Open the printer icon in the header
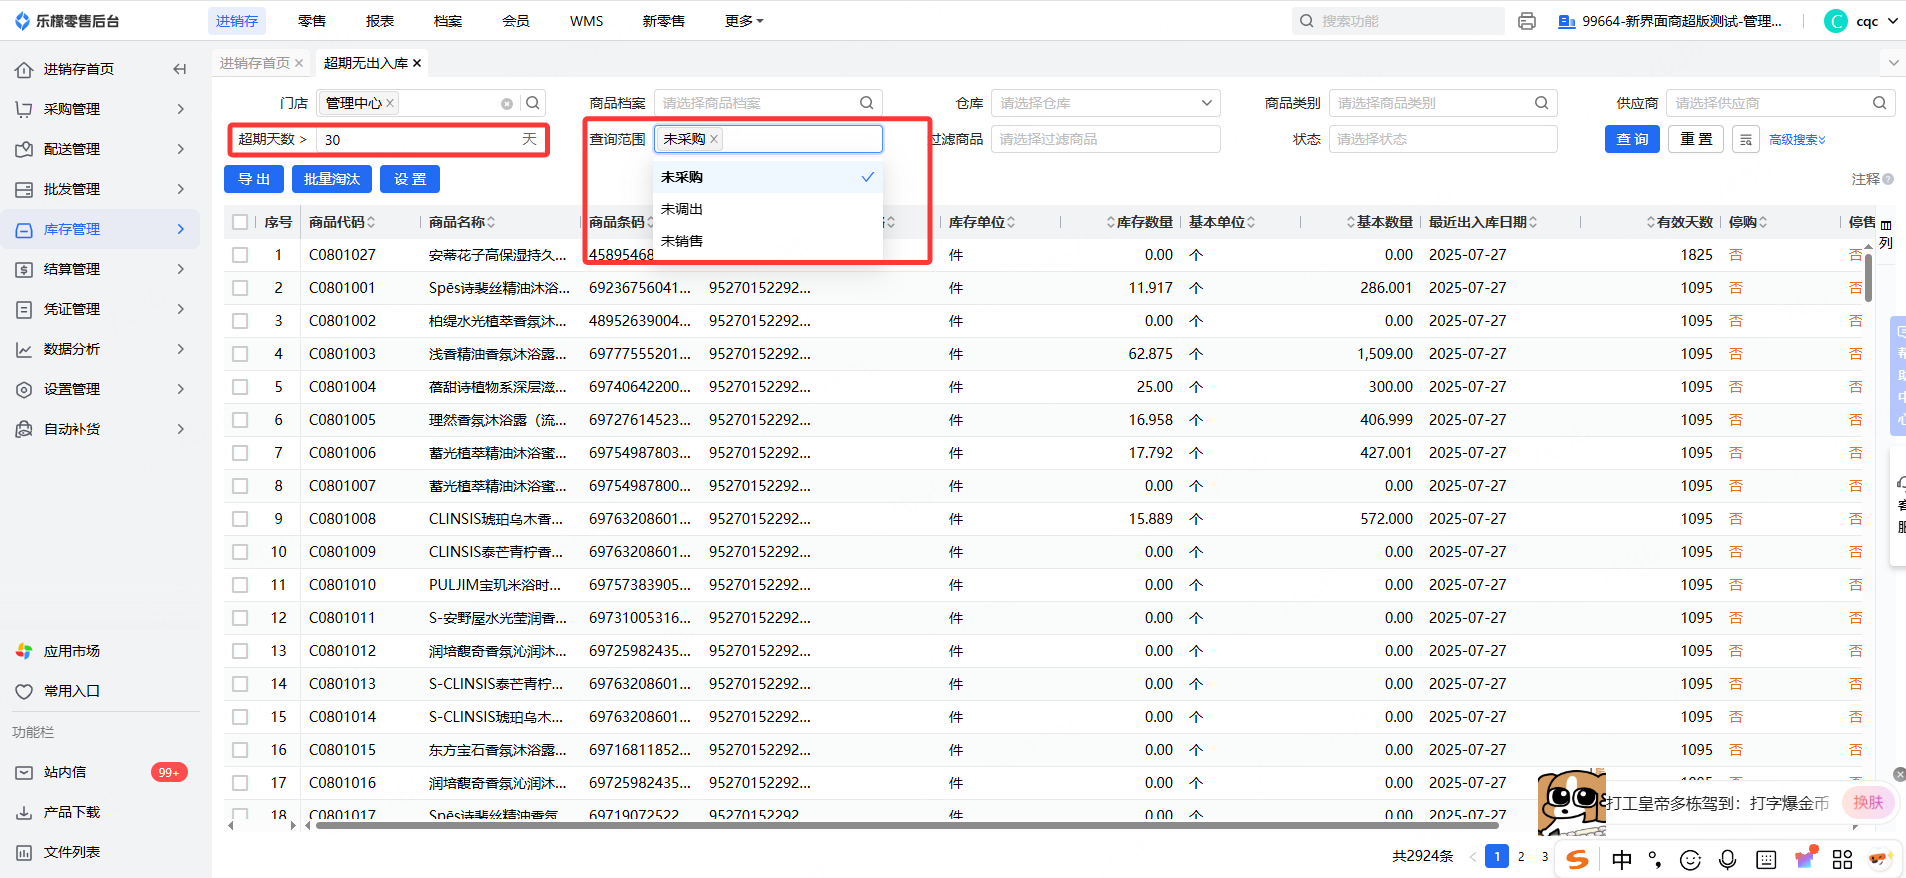 [1527, 21]
